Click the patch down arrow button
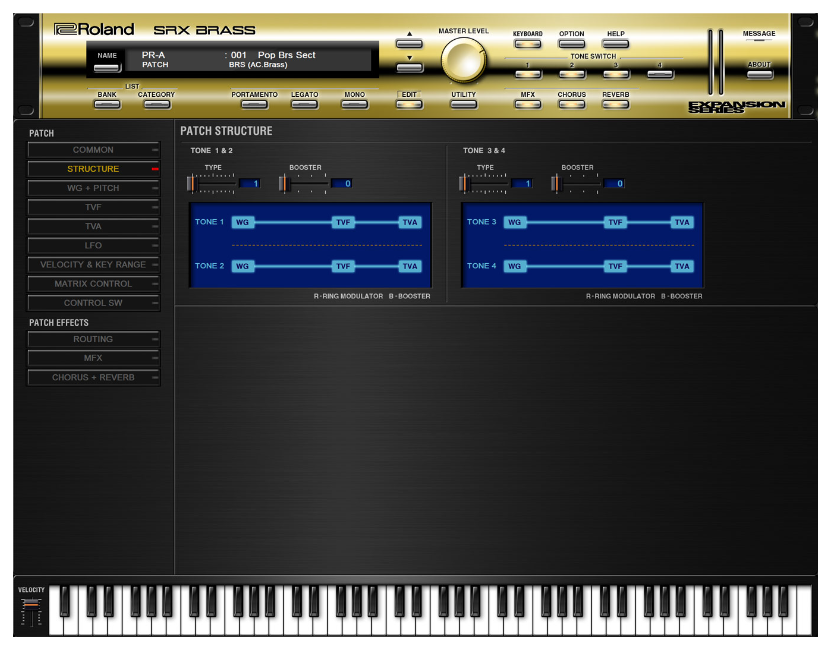Screen dimensions: 826x645 [409, 67]
